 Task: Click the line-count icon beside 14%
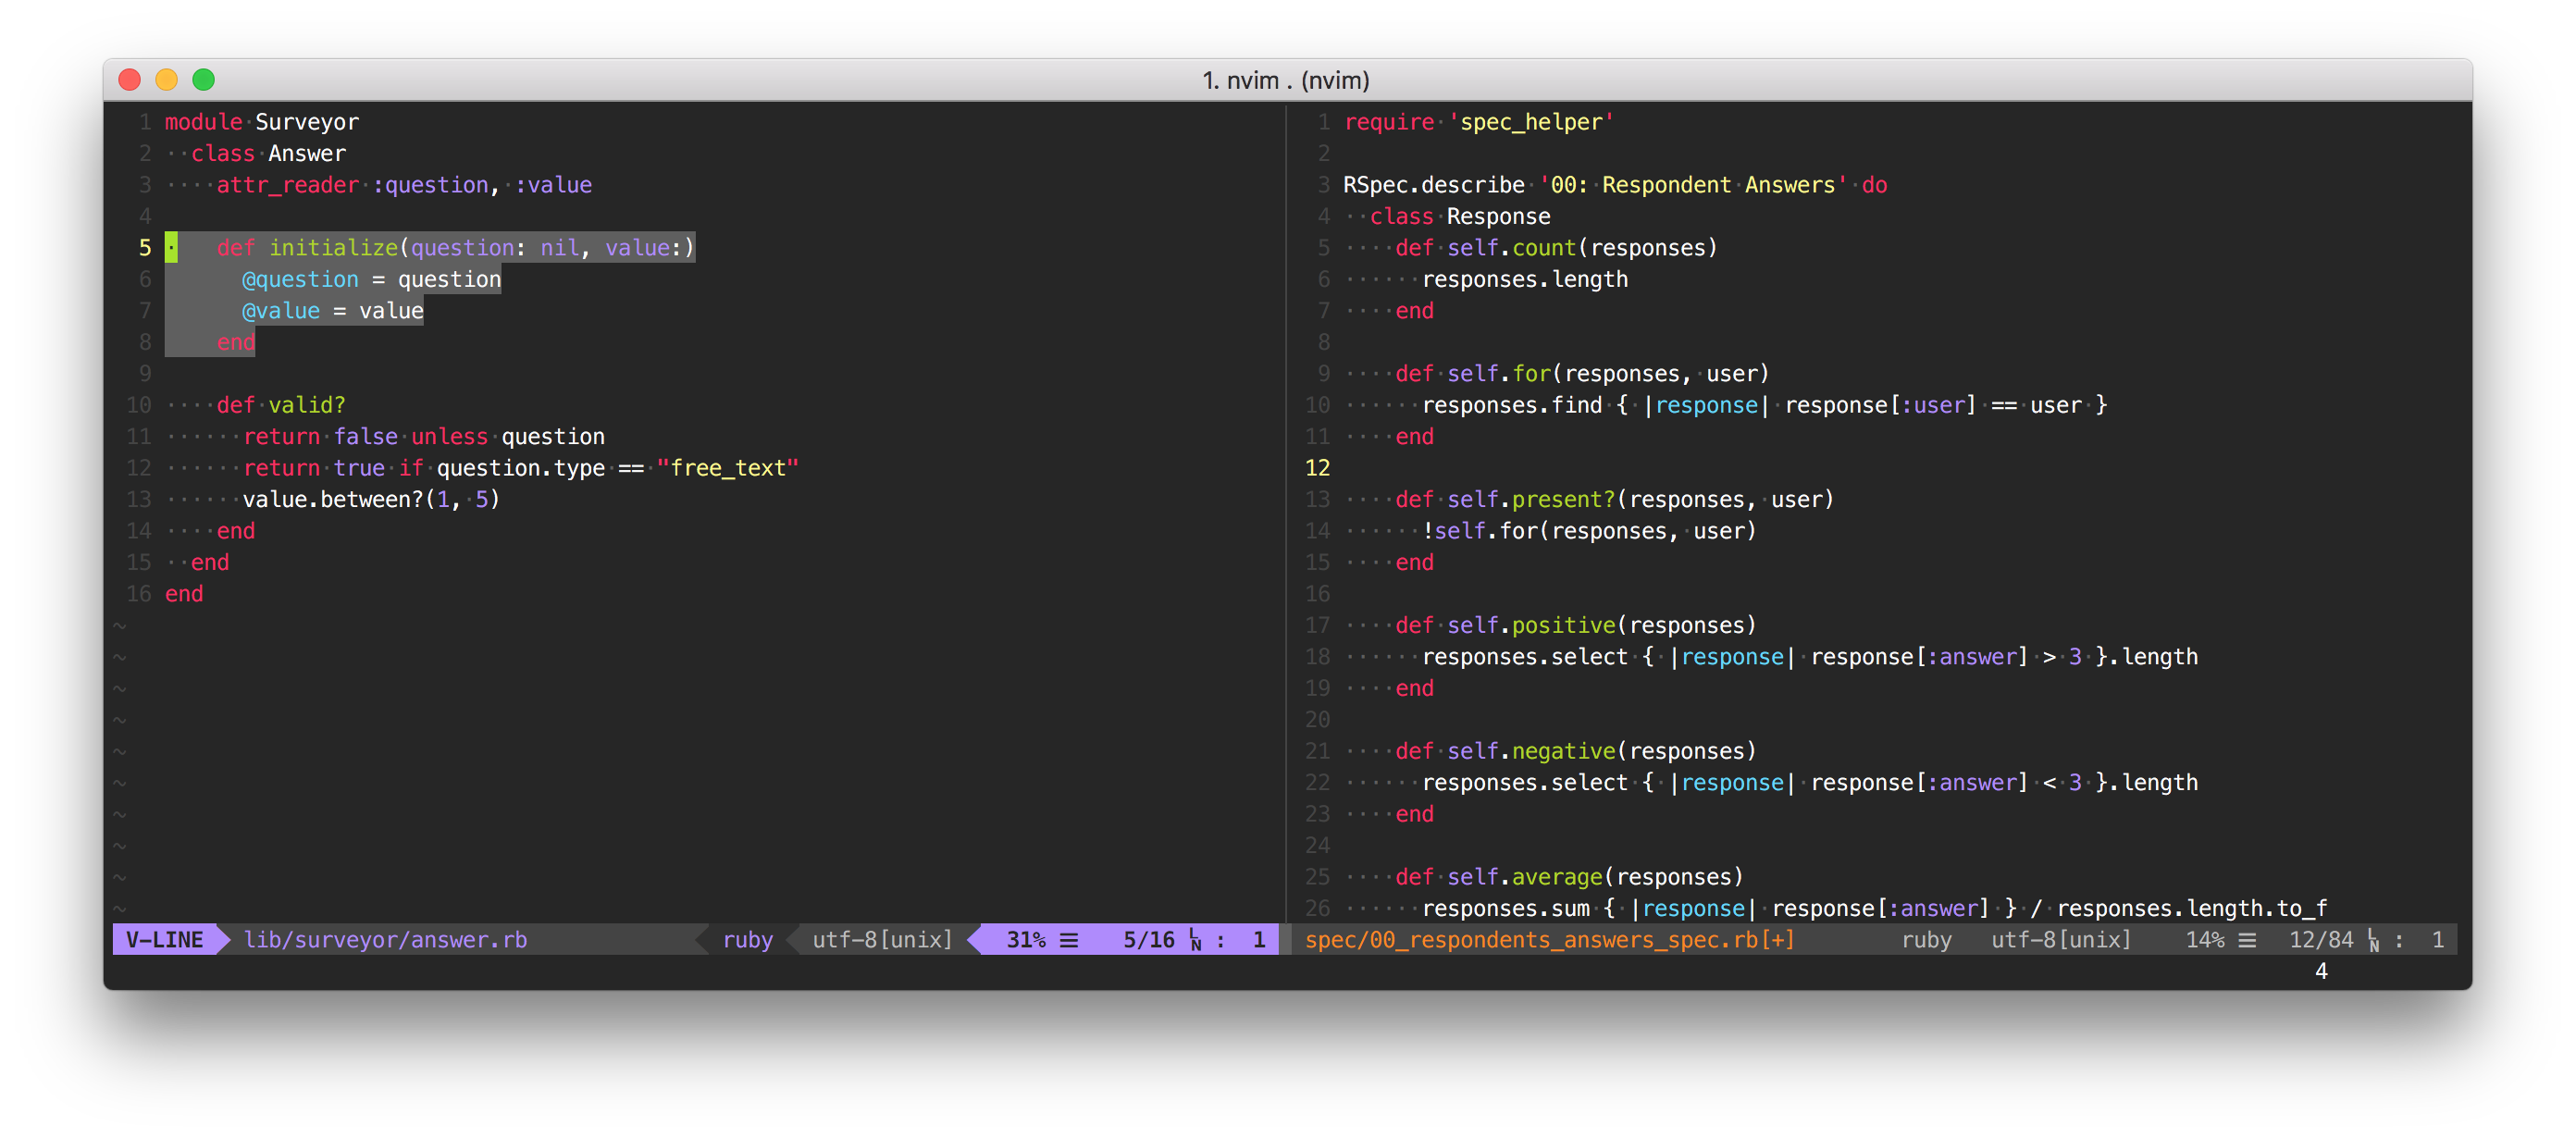(2247, 940)
